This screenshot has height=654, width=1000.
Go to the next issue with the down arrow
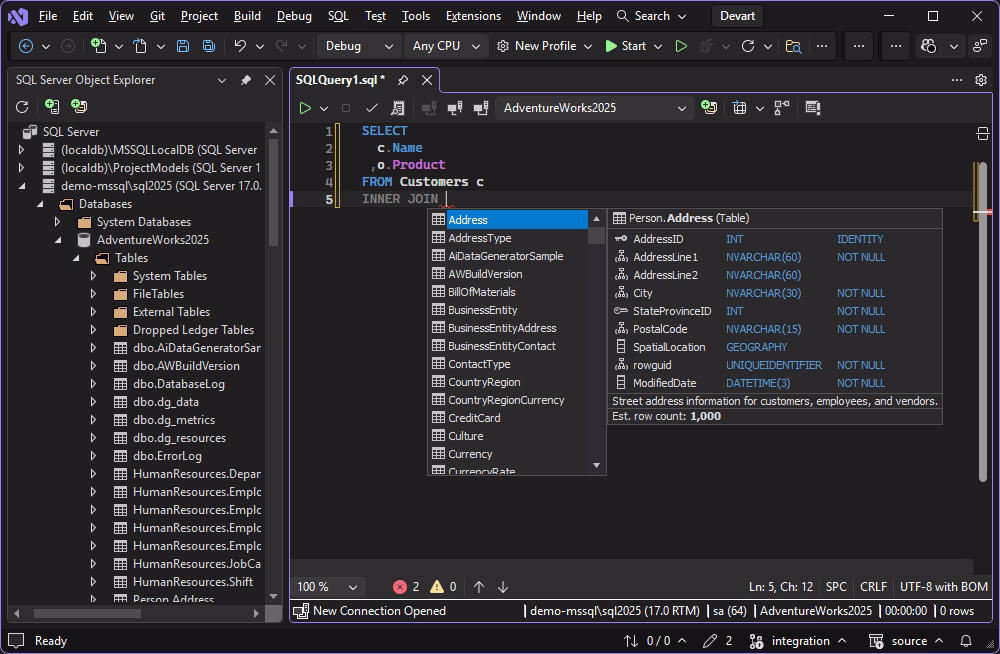(x=503, y=587)
